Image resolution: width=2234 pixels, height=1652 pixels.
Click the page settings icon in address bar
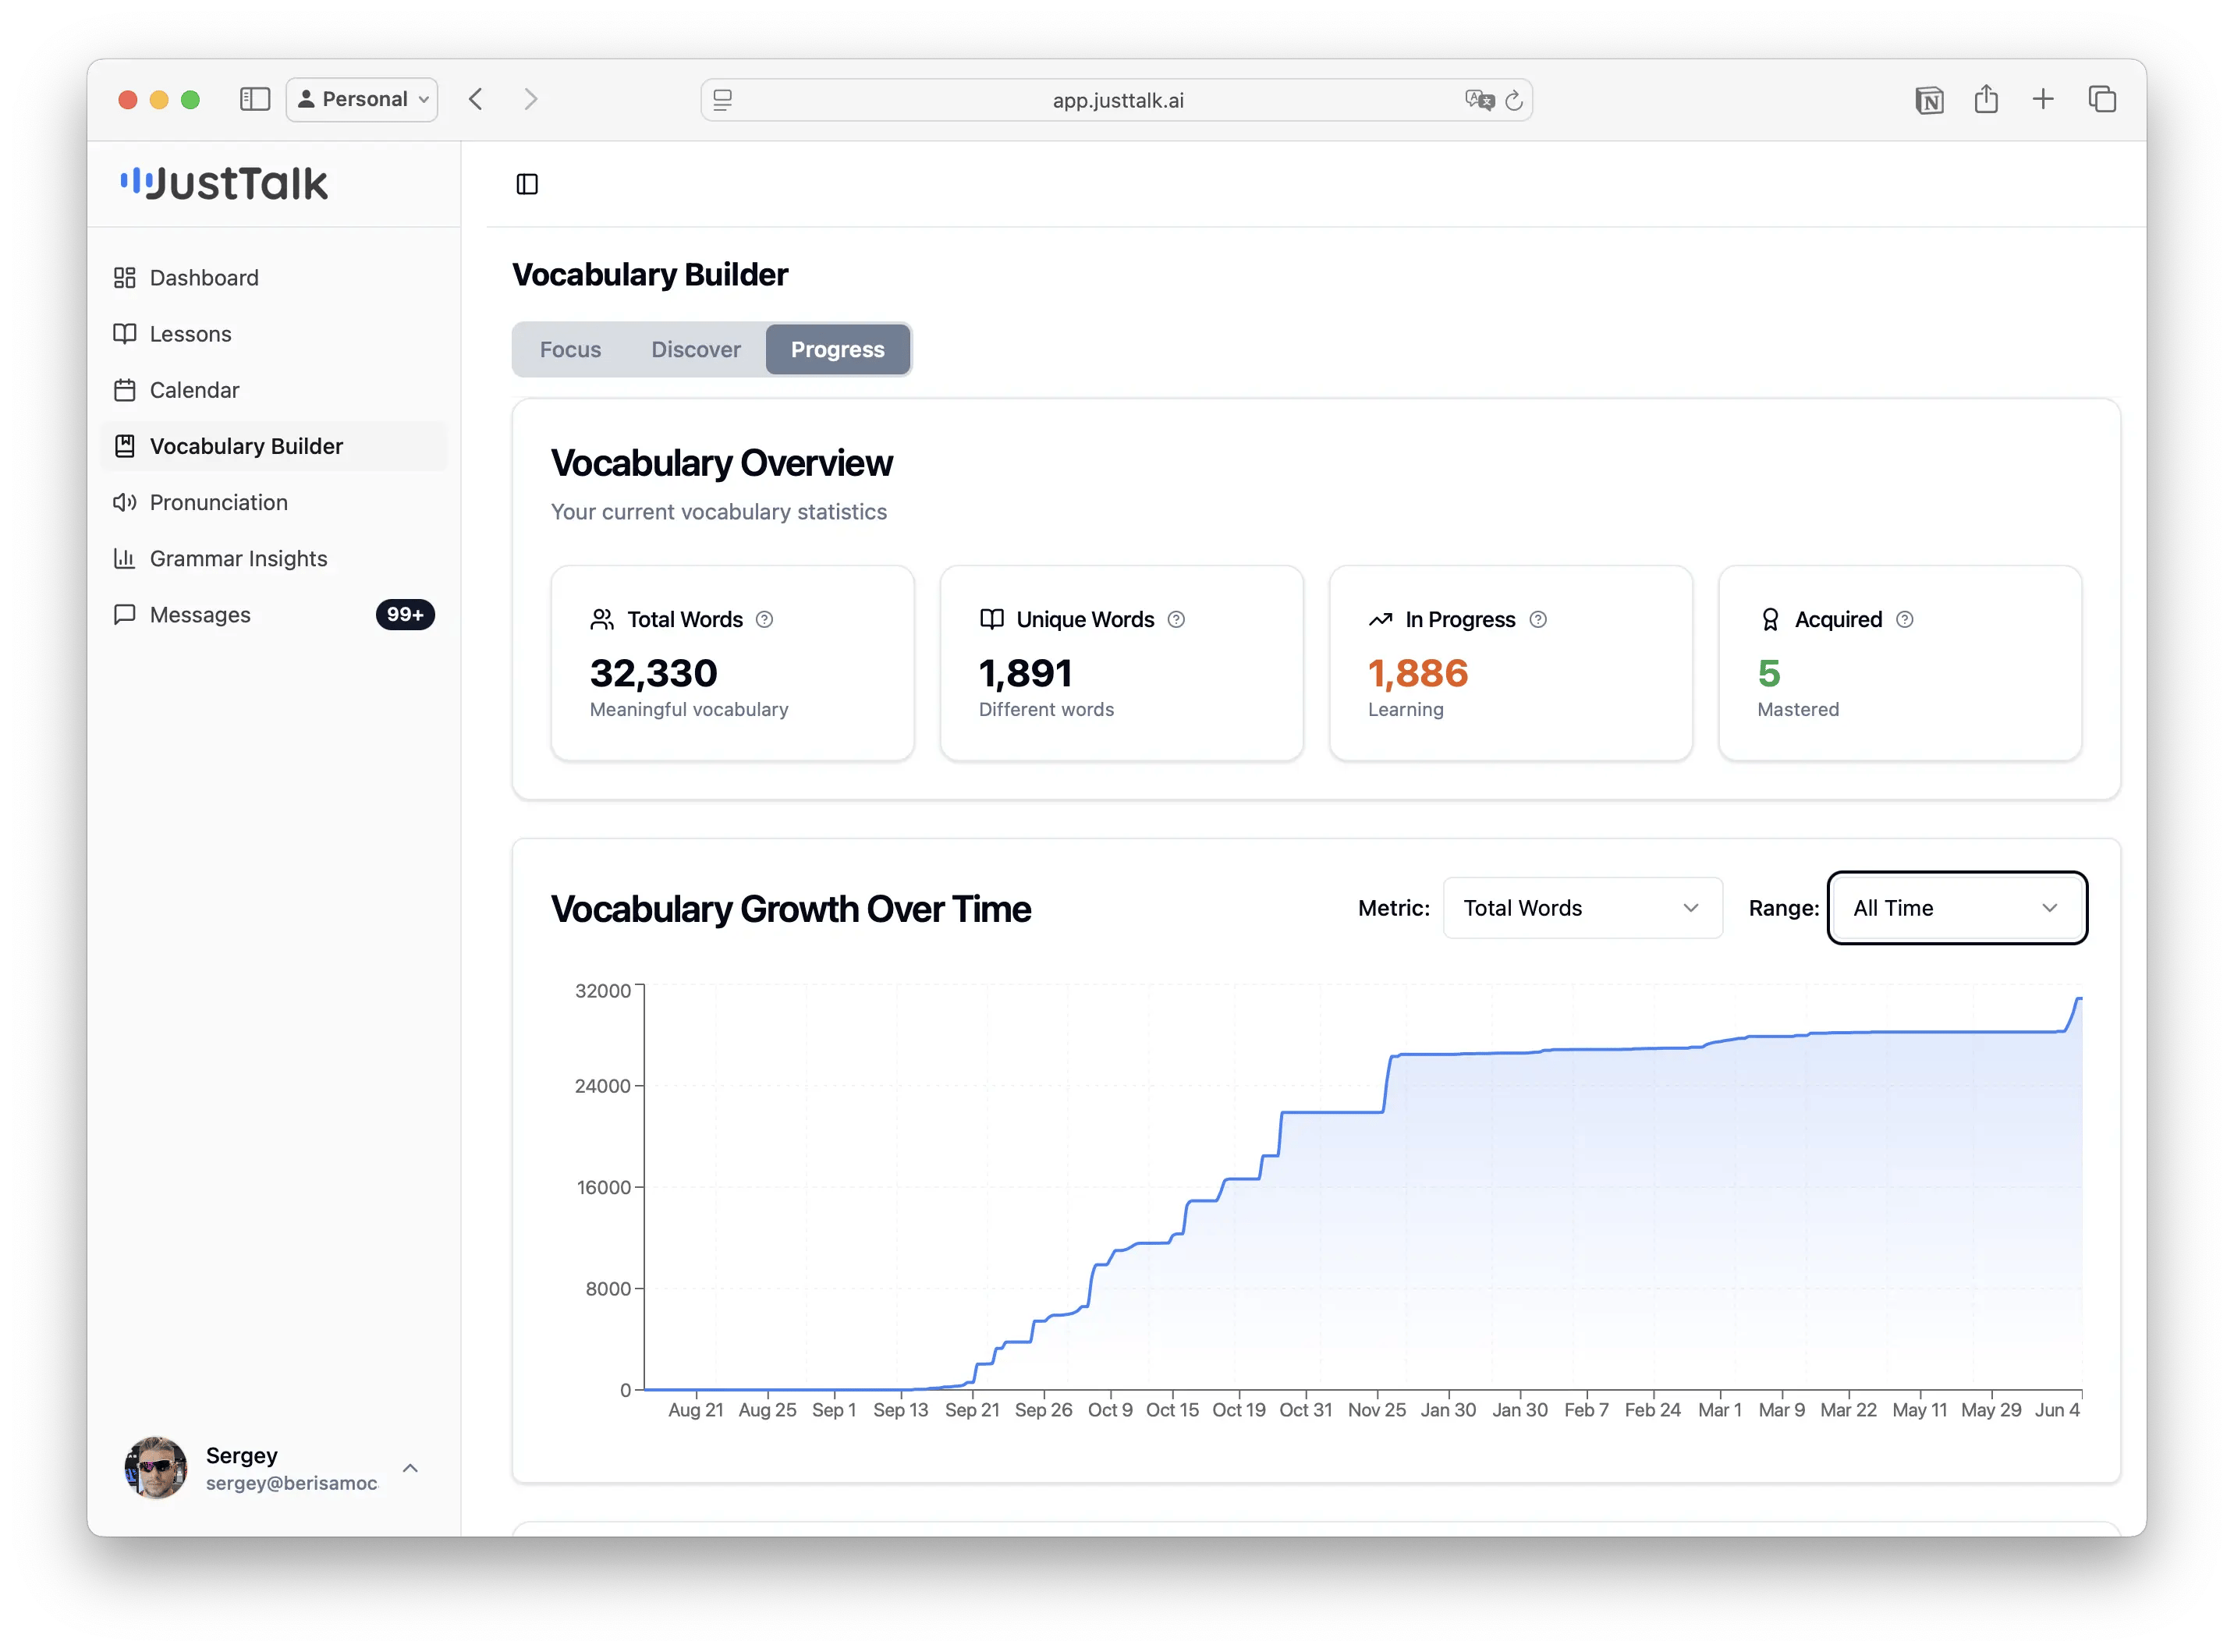pos(722,100)
